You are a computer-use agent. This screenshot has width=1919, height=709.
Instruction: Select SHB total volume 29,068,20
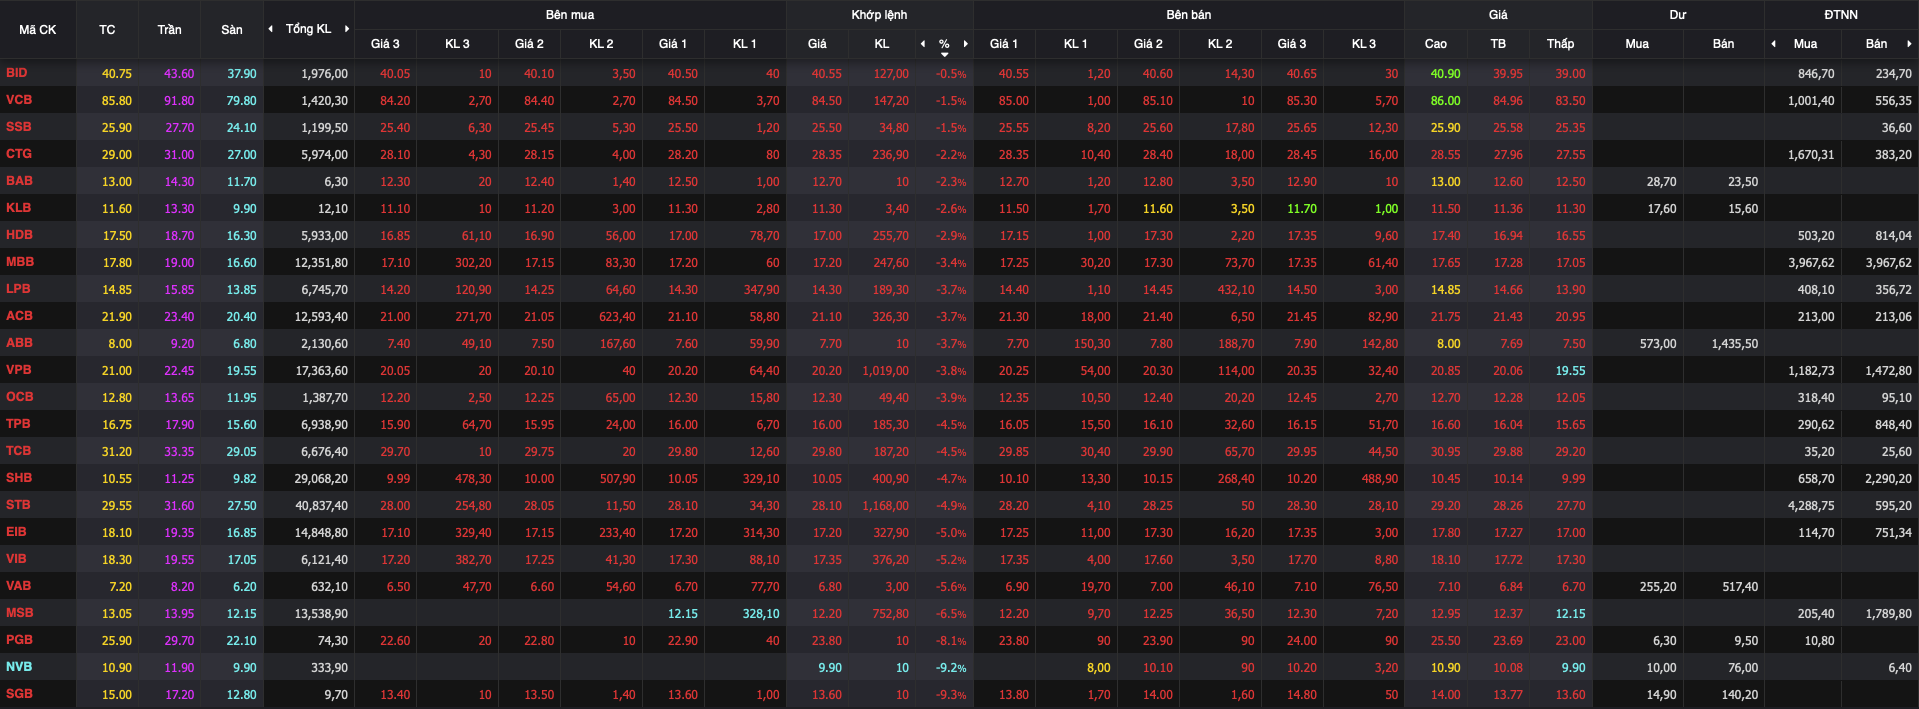pyautogui.click(x=321, y=479)
